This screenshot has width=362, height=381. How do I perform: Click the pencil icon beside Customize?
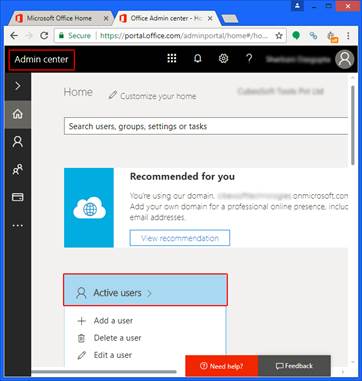point(113,95)
